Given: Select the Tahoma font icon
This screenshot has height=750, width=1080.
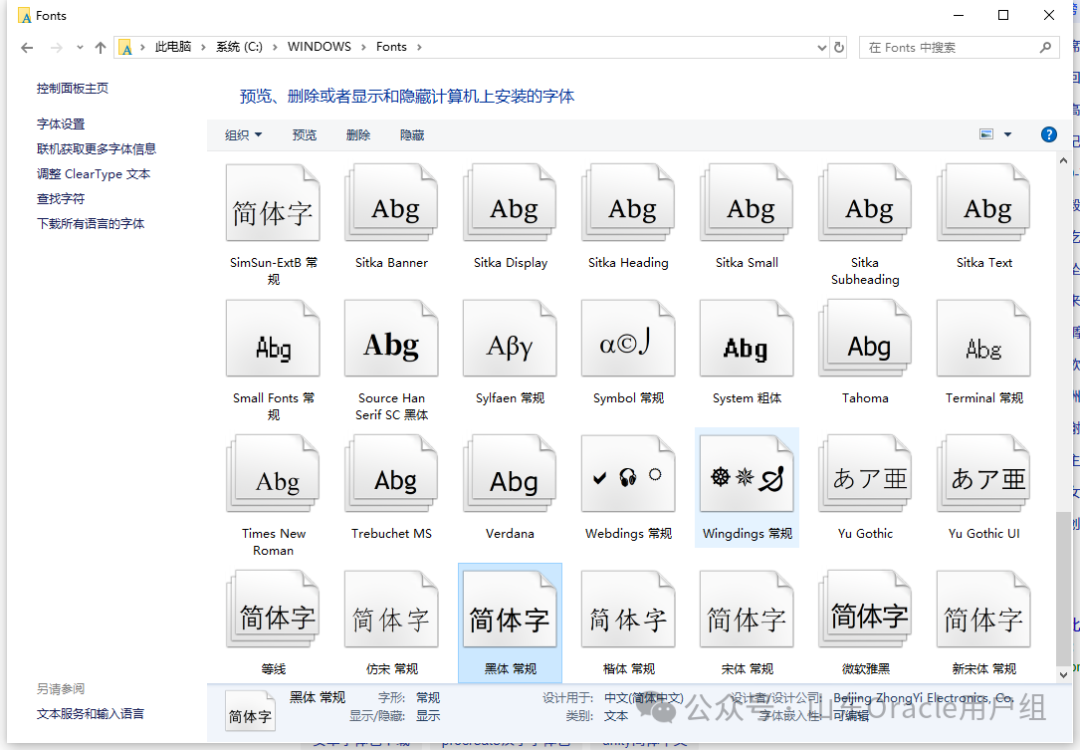Looking at the screenshot, I should pyautogui.click(x=865, y=338).
